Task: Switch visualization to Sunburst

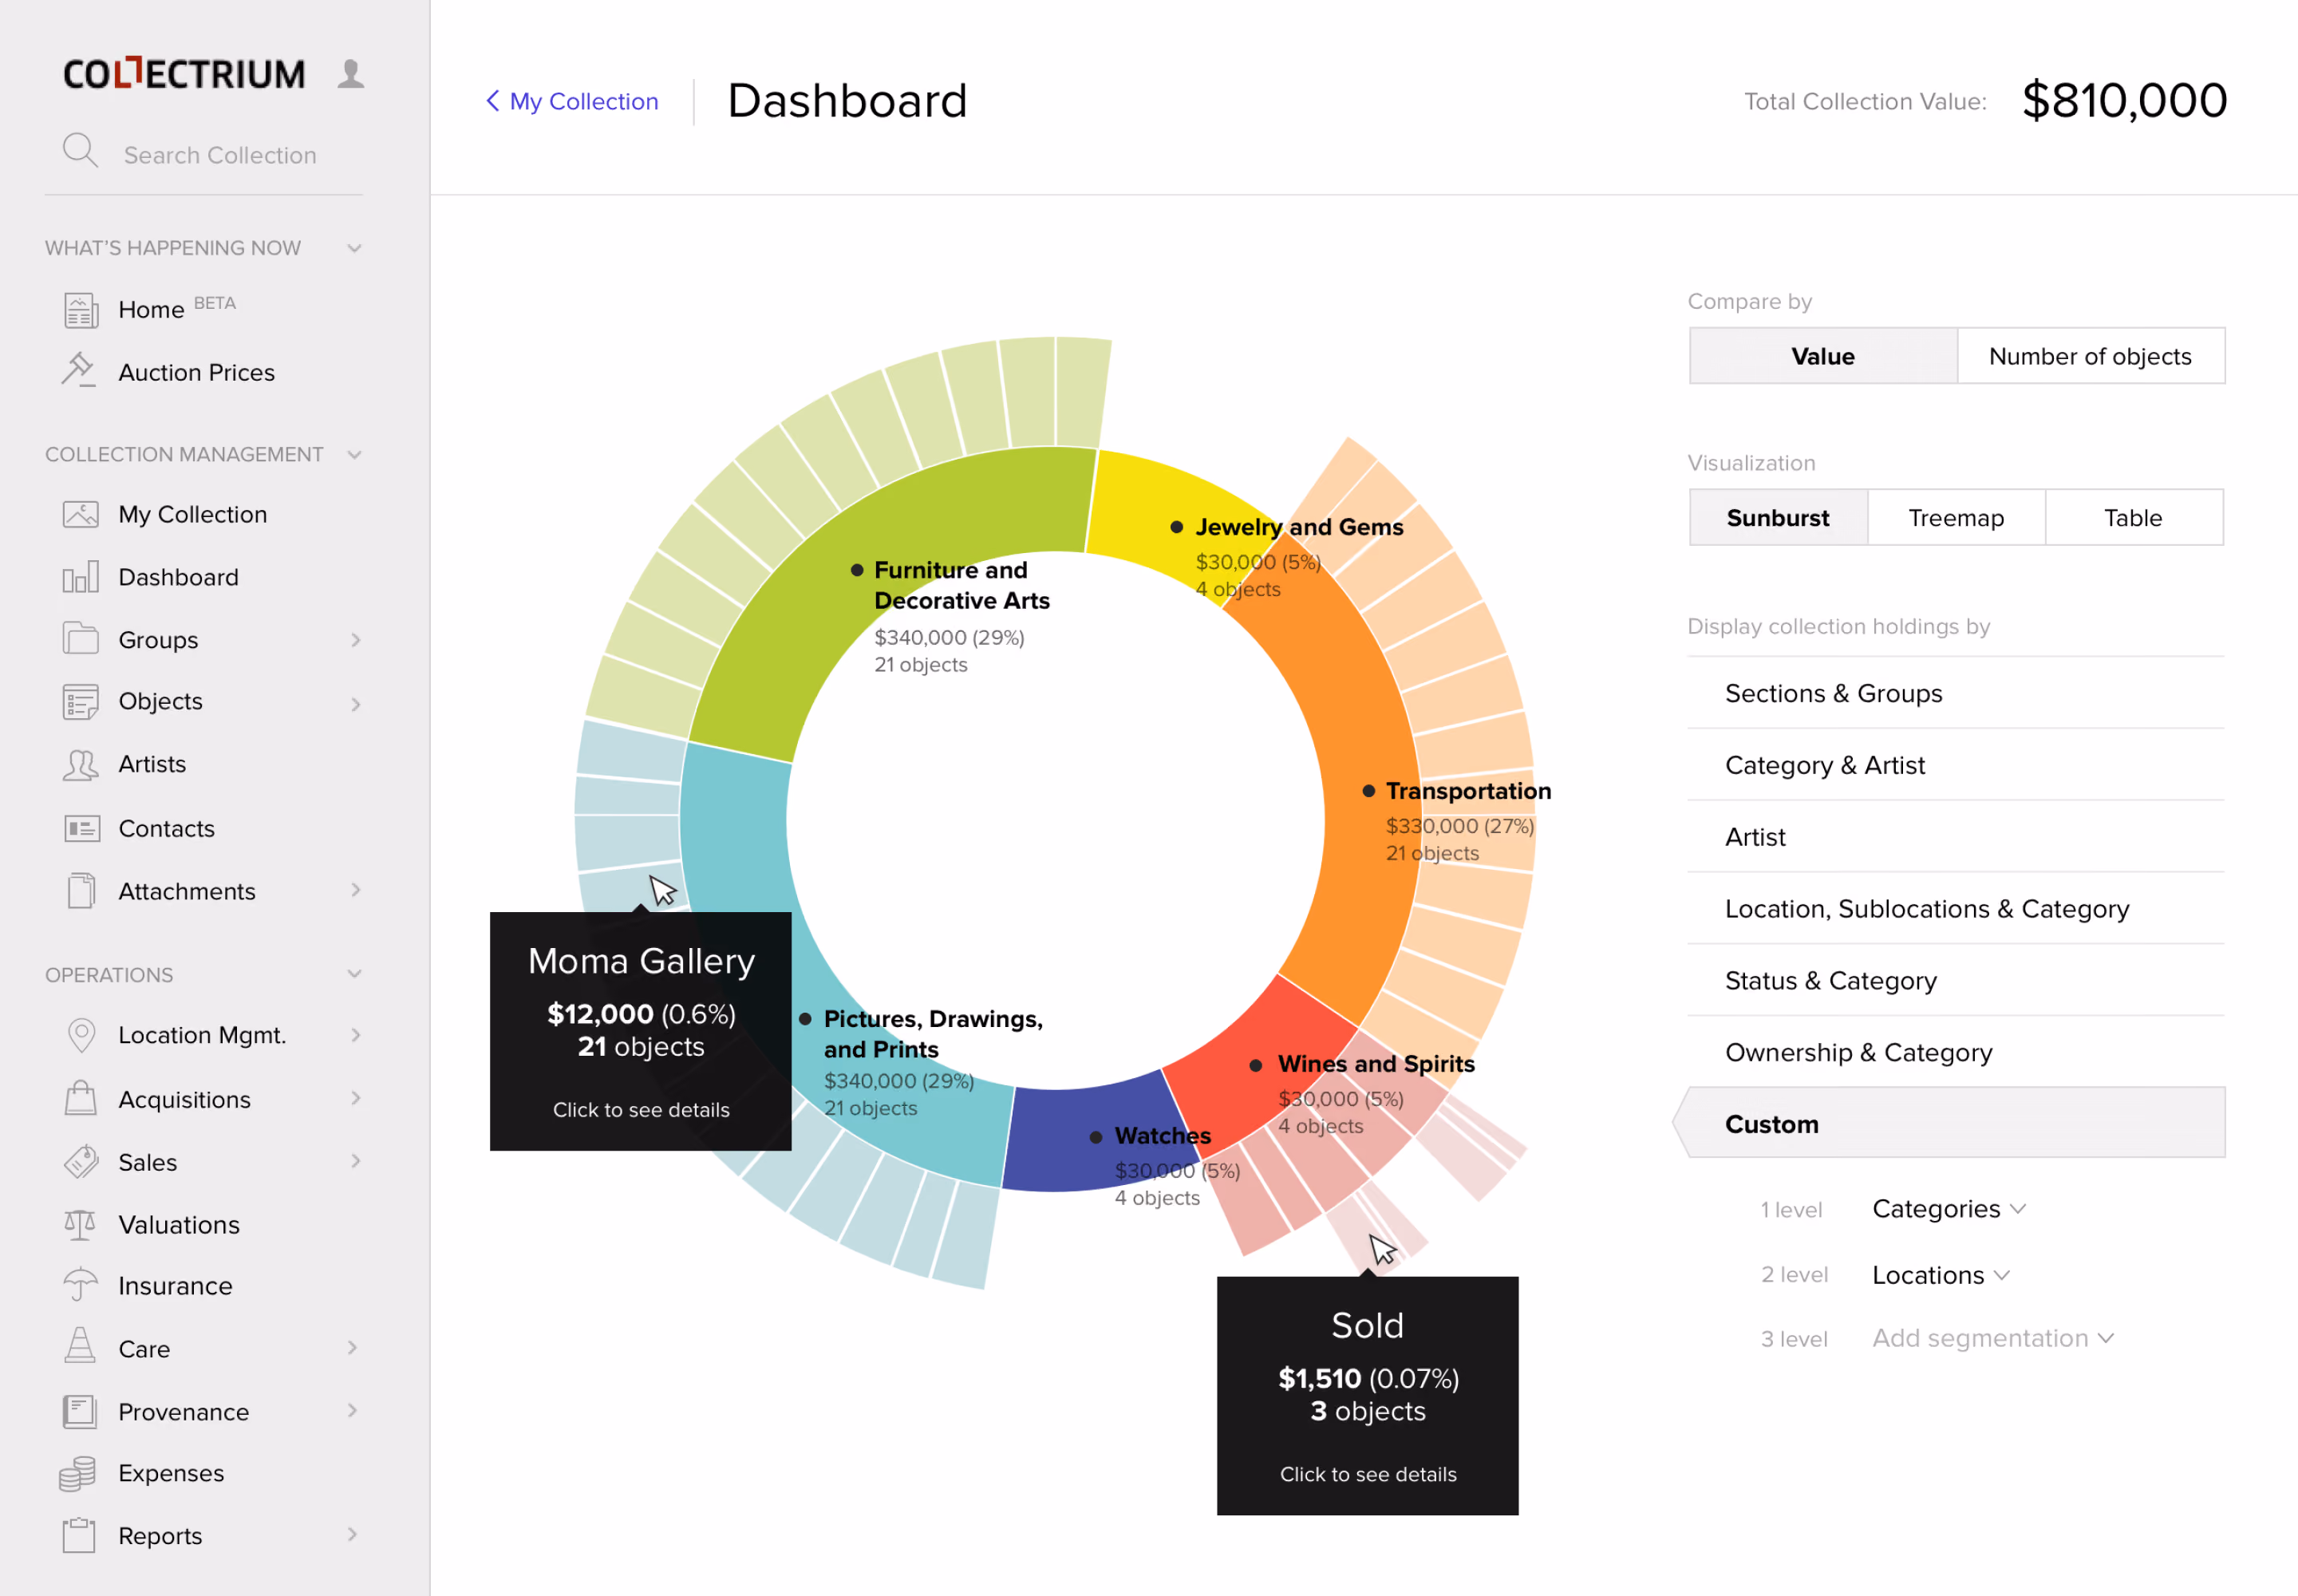Action: coord(1778,518)
